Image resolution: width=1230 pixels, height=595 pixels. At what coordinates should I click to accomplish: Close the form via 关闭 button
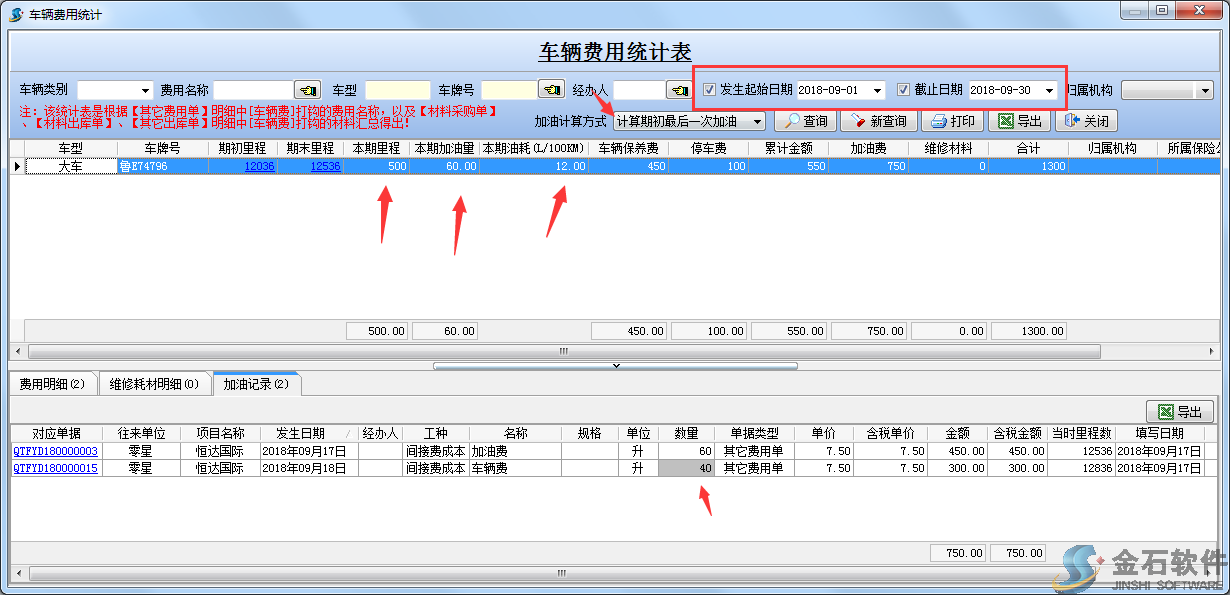[x=1085, y=121]
